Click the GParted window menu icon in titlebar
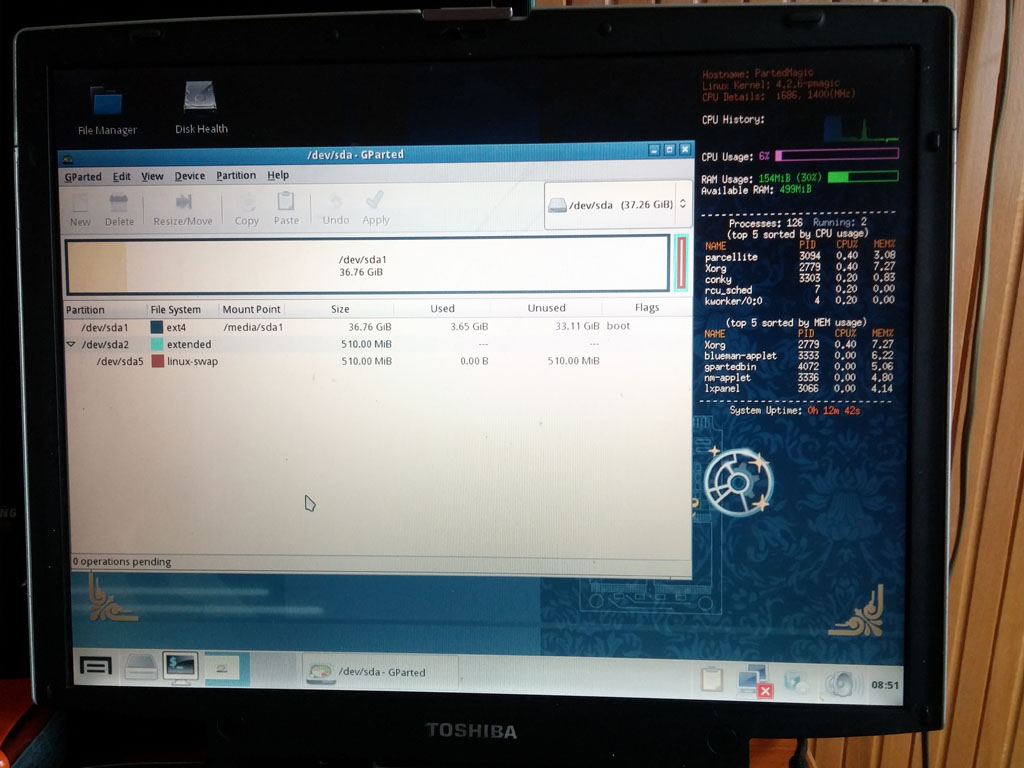The width and height of the screenshot is (1024, 768). click(68, 159)
